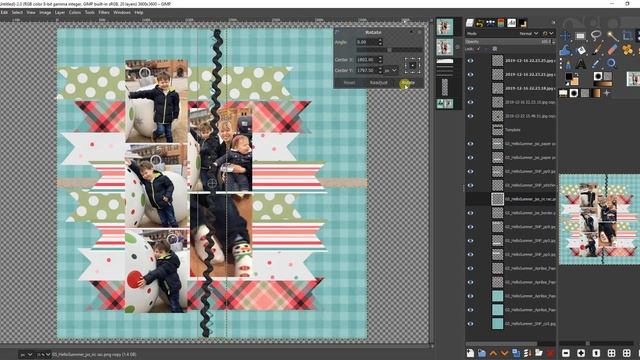The width and height of the screenshot is (640, 360).
Task: Hide the GS_HelloSummer_SNF_cs1.jpg bottom layer
Action: point(470,324)
